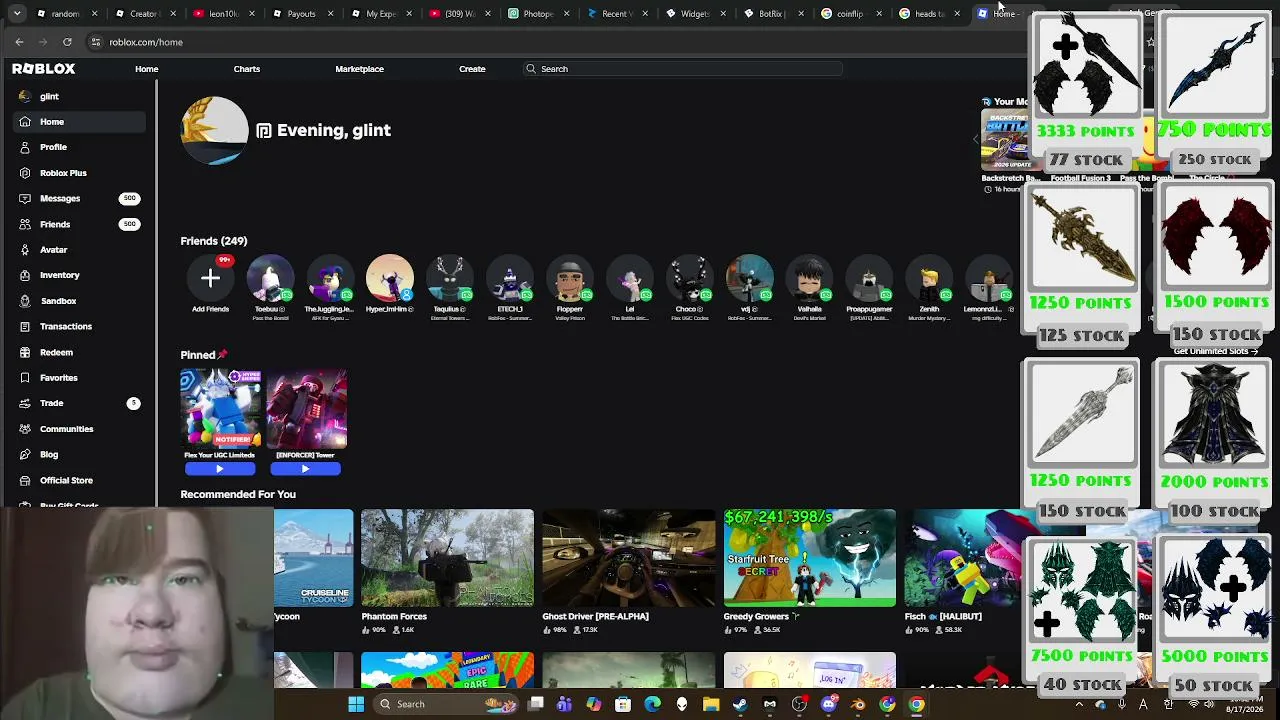This screenshot has width=1280, height=720.
Task: Open the browser tab search dropdown
Action: click(x=17, y=14)
